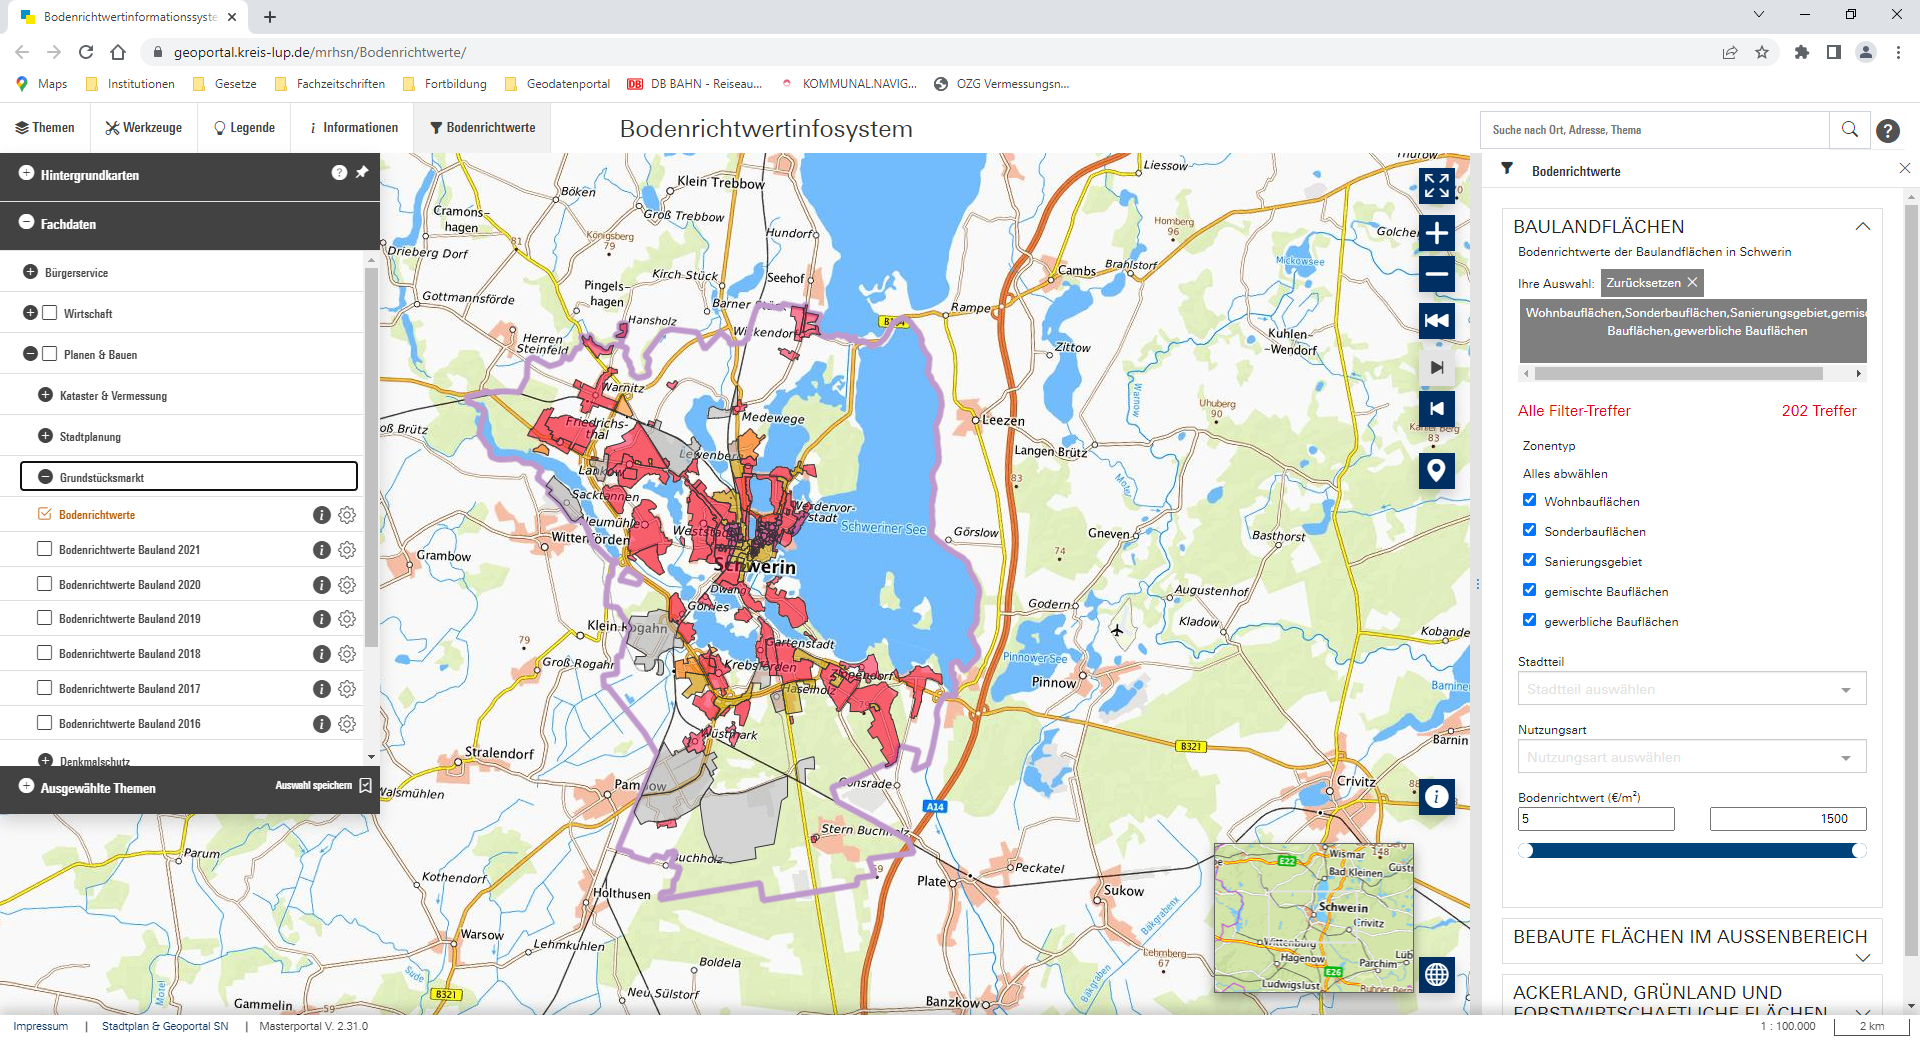Activate the locate-me pin icon
1920x1040 pixels.
(1437, 471)
